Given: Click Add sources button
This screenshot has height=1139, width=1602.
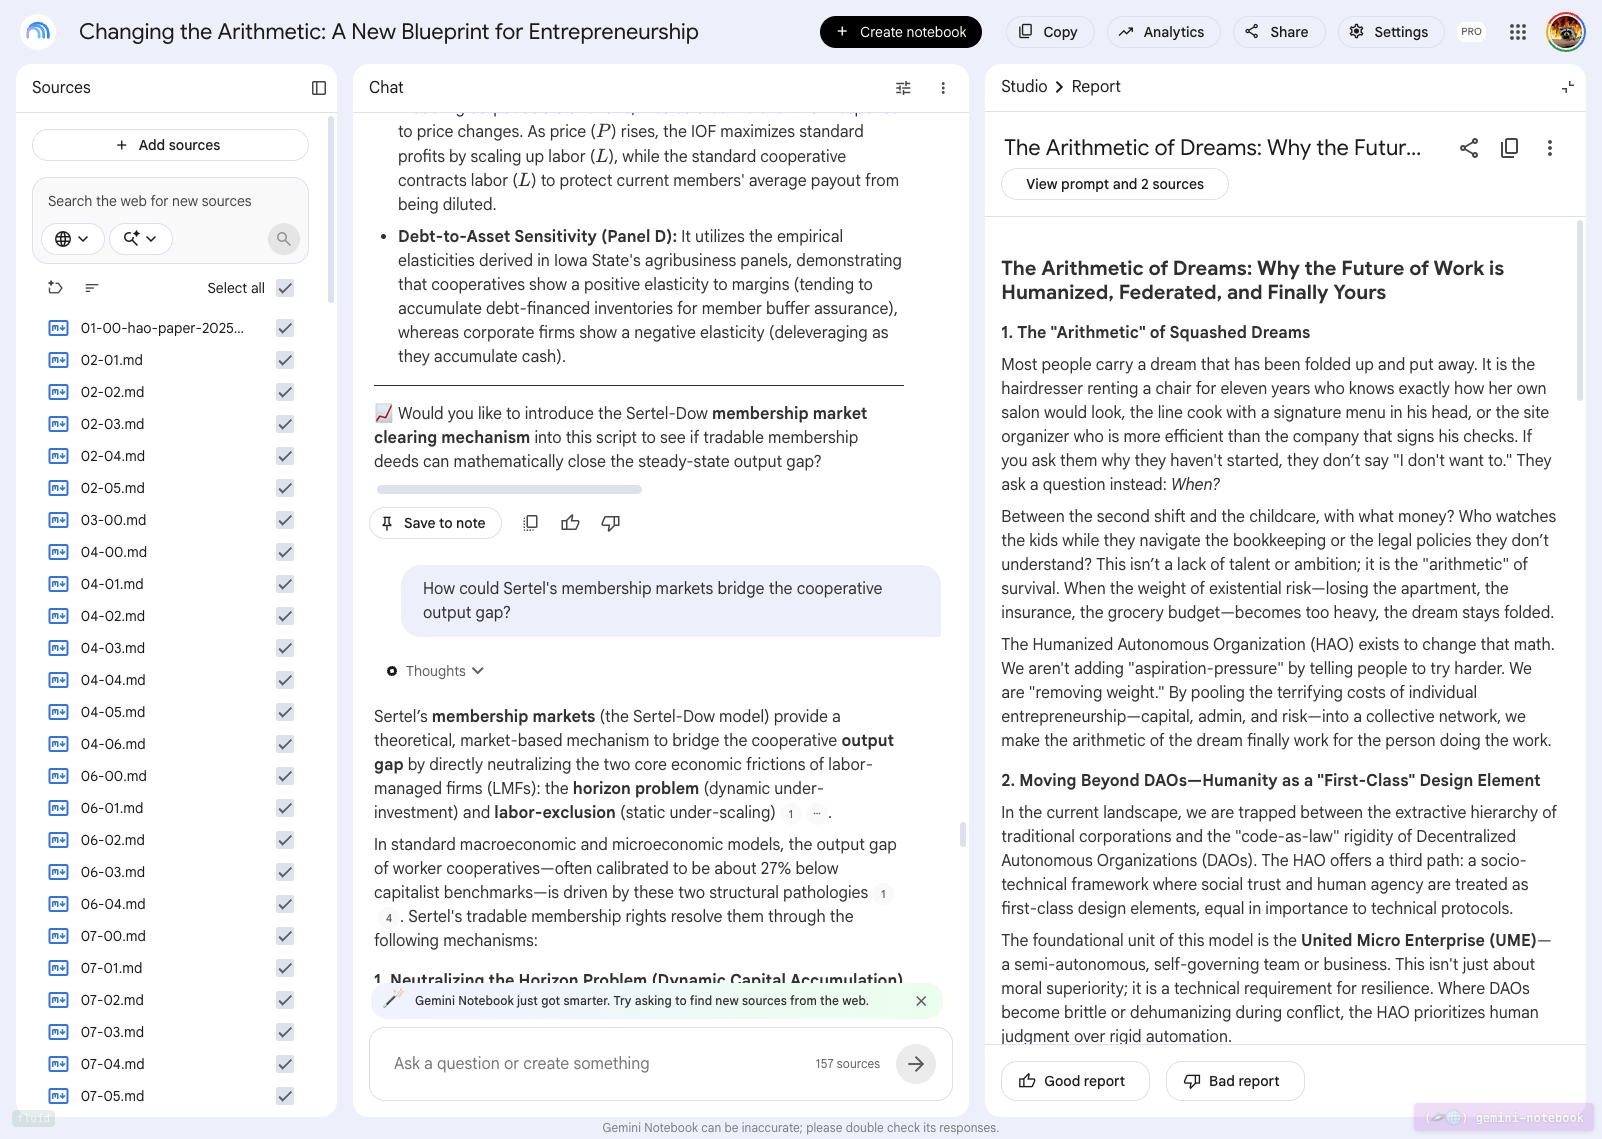Looking at the screenshot, I should (x=170, y=145).
